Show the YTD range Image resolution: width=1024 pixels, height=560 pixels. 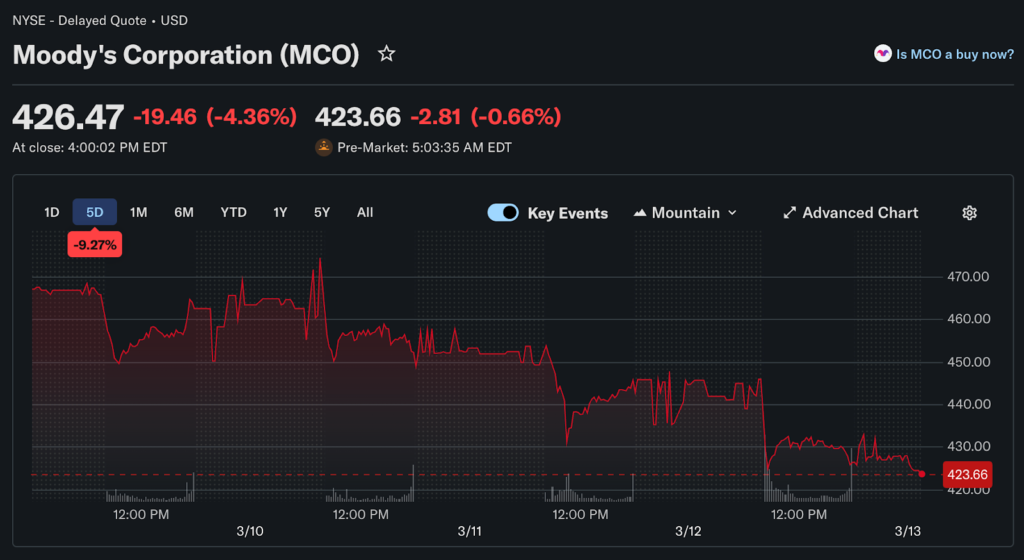click(233, 212)
